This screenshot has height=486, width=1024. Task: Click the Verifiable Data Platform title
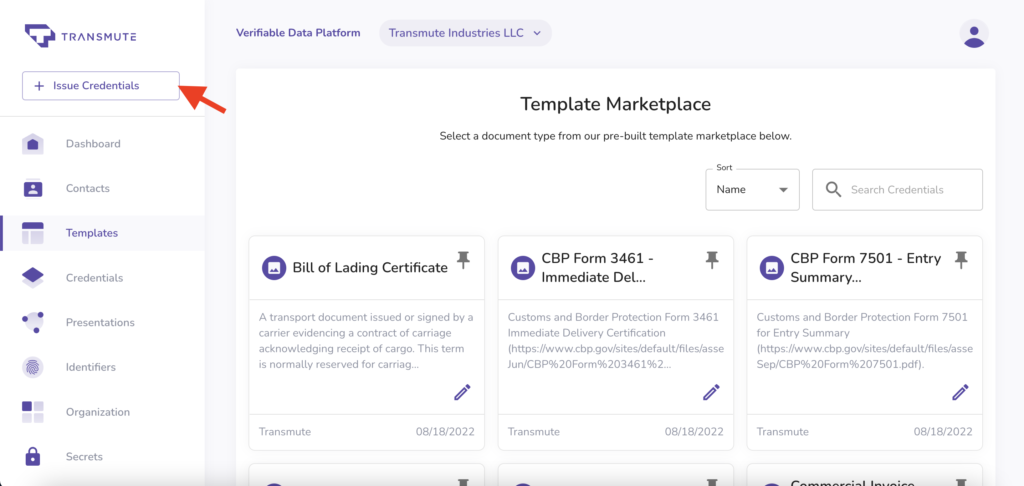point(298,33)
